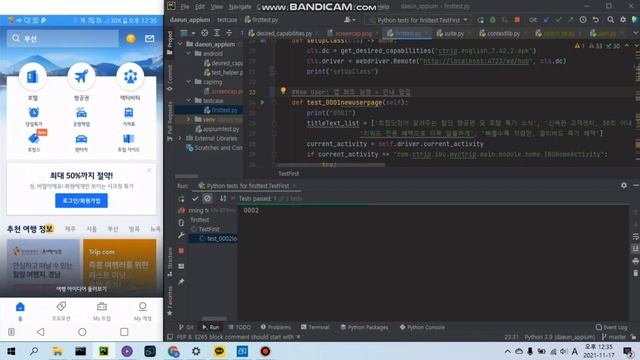Click the red Stop square in Run panel sidebar
The width and height of the screenshot is (640, 360).
point(181,251)
